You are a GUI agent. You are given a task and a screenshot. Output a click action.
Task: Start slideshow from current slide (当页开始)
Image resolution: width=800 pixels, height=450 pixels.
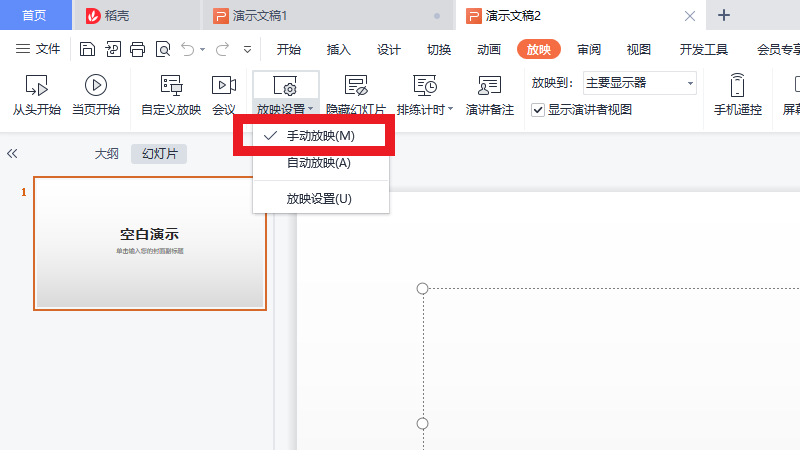point(96,86)
